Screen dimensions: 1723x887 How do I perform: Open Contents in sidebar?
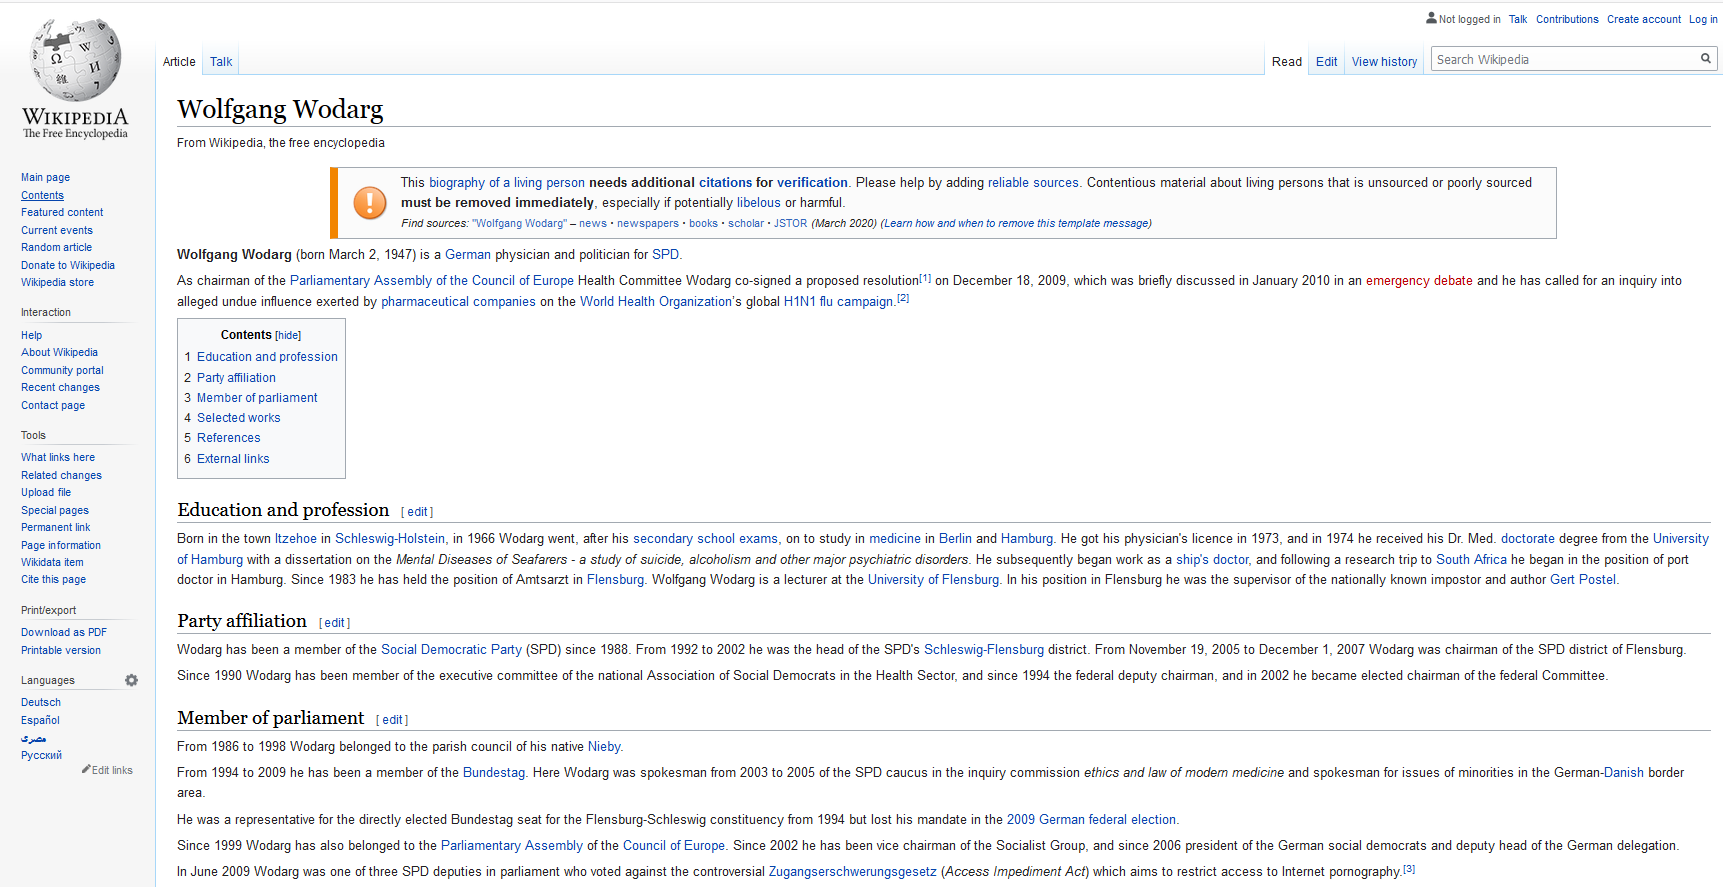(42, 196)
